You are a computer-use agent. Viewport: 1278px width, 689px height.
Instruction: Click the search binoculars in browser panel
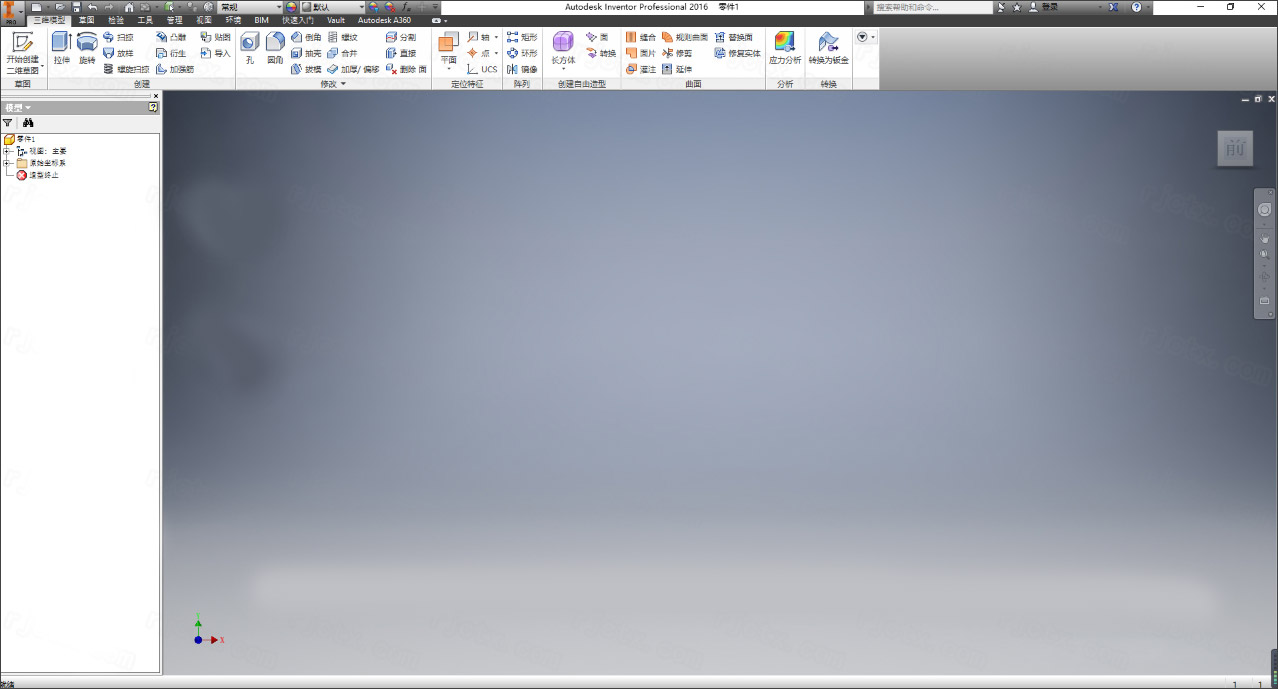coord(30,122)
